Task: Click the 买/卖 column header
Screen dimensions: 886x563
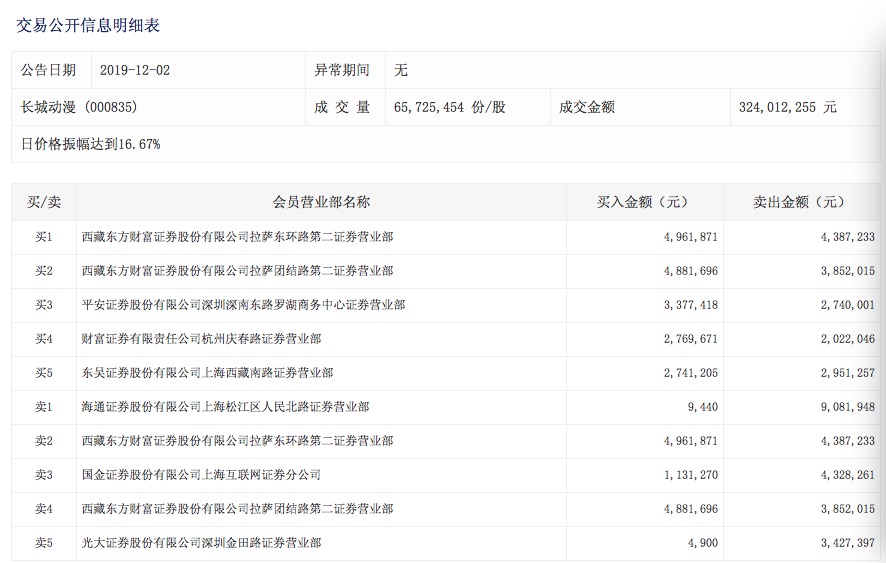Action: point(44,202)
